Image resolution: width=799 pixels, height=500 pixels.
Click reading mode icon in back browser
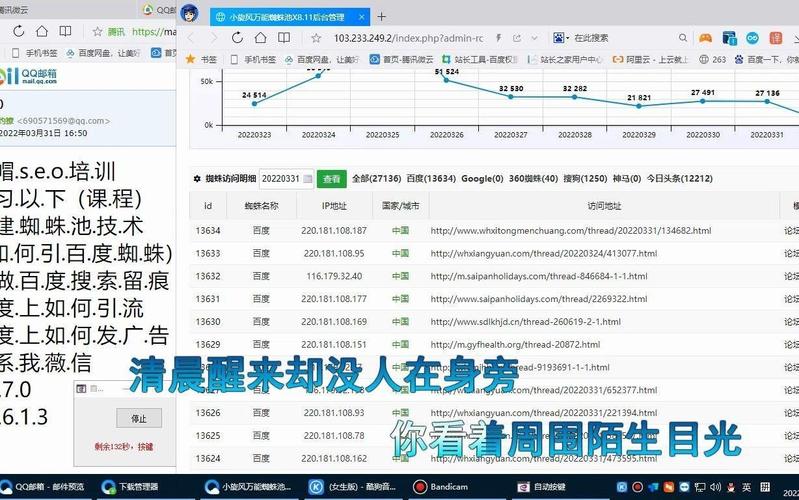[65, 31]
